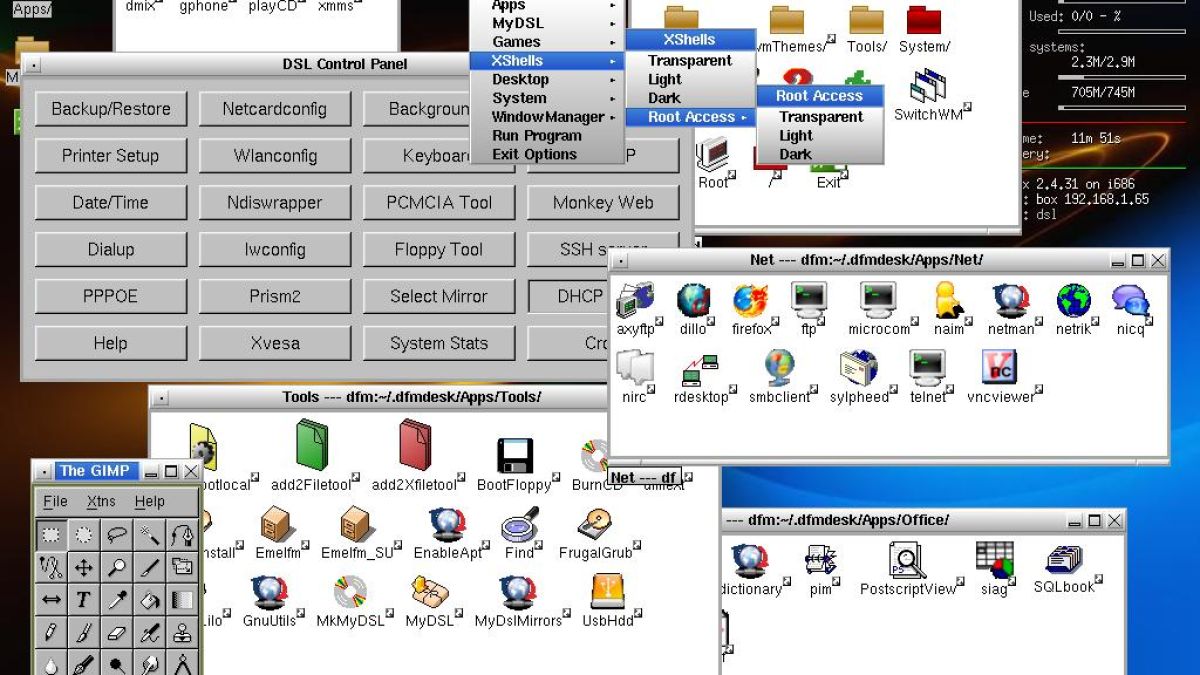Image resolution: width=1200 pixels, height=675 pixels.
Task: Click the Net window title bar
Action: [x=866, y=260]
